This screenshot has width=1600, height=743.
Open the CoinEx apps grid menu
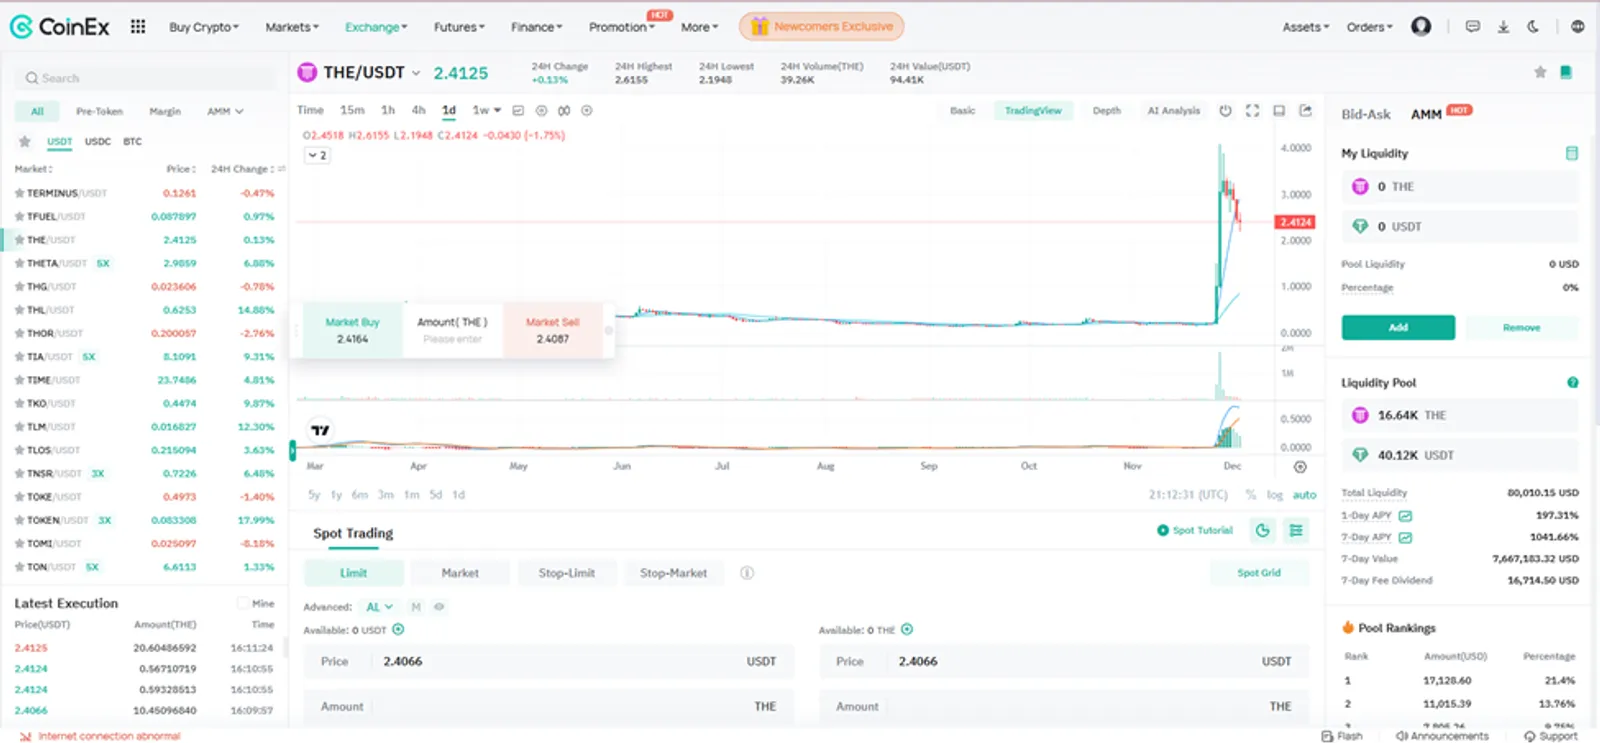point(138,27)
